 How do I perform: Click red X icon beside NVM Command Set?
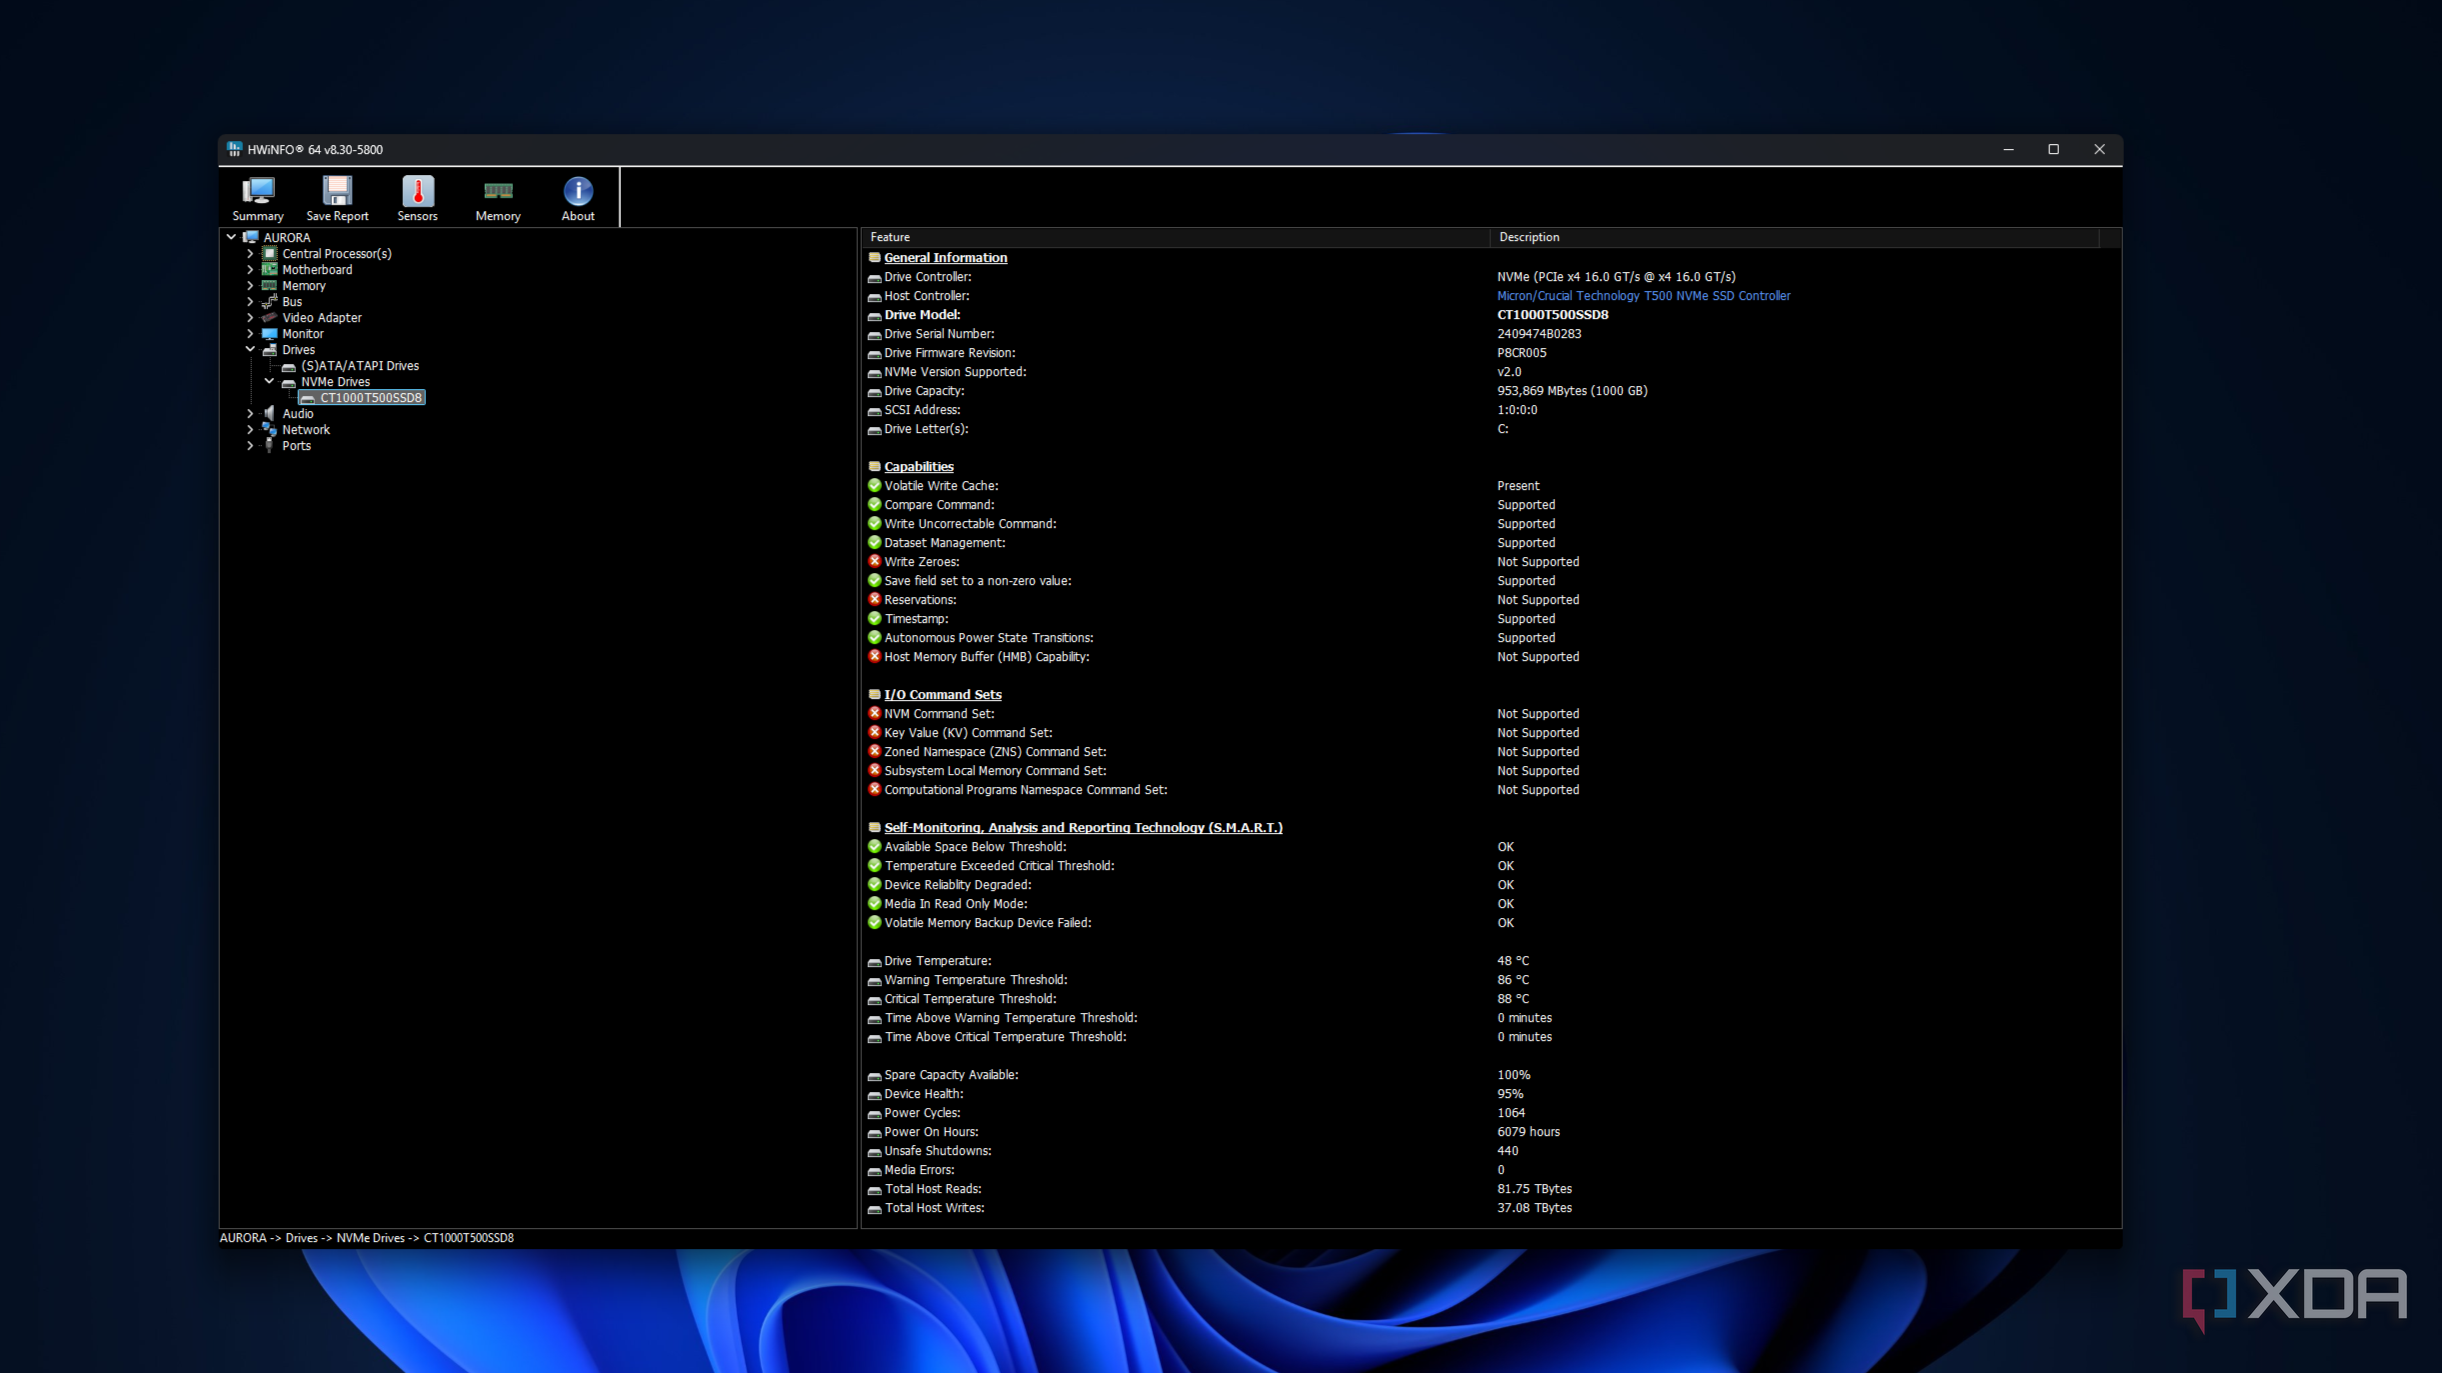coord(874,713)
